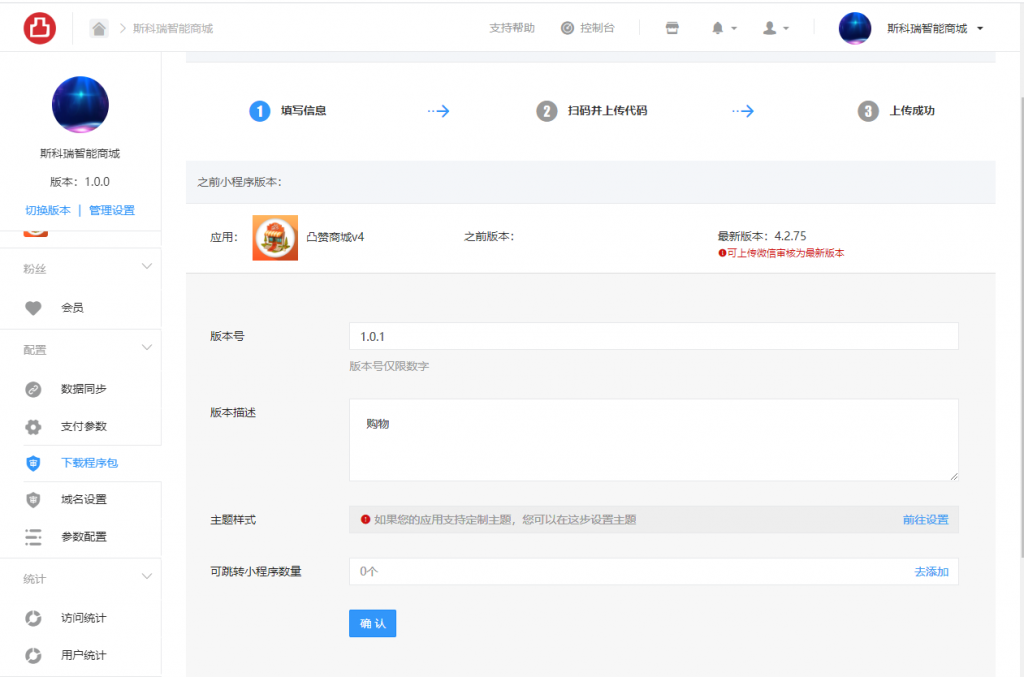Click the 版本描述 text area
The width and height of the screenshot is (1024, 677).
[x=654, y=440]
